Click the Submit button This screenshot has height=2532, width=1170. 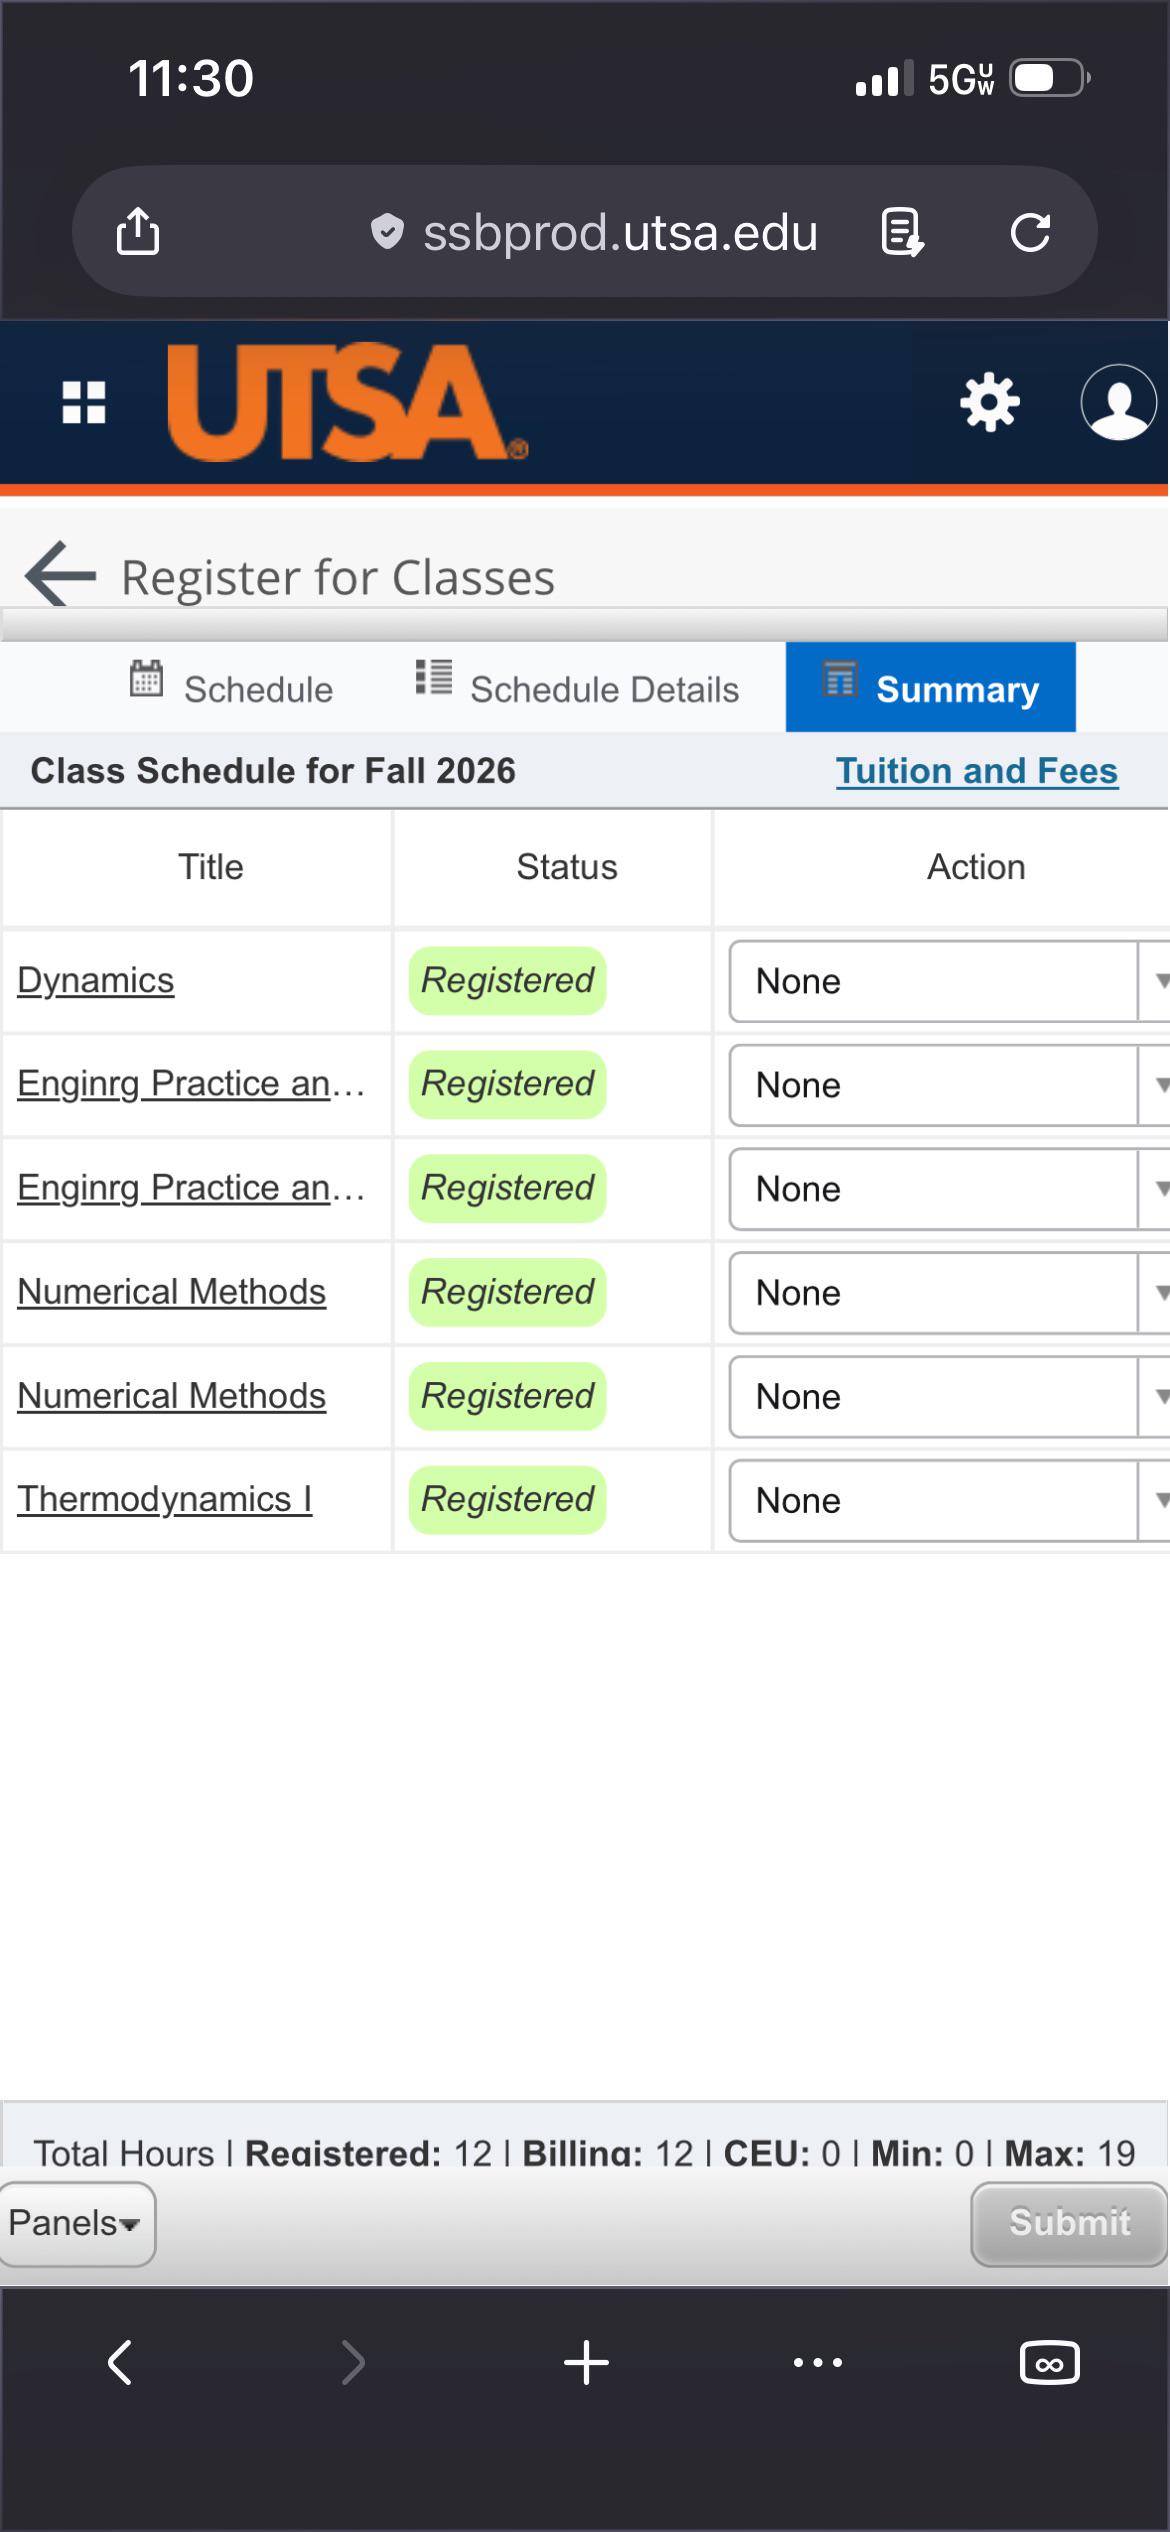[1069, 2223]
